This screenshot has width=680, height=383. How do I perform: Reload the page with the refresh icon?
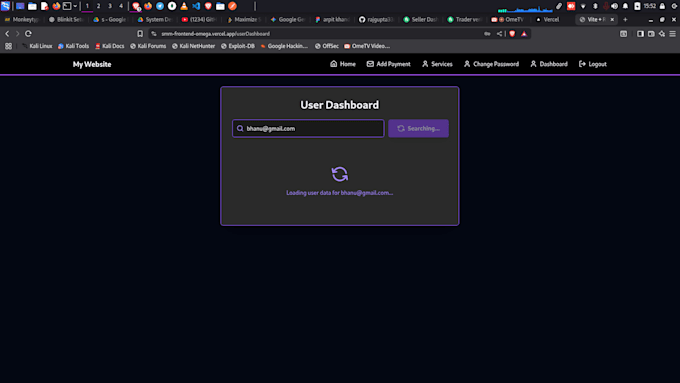click(x=28, y=33)
